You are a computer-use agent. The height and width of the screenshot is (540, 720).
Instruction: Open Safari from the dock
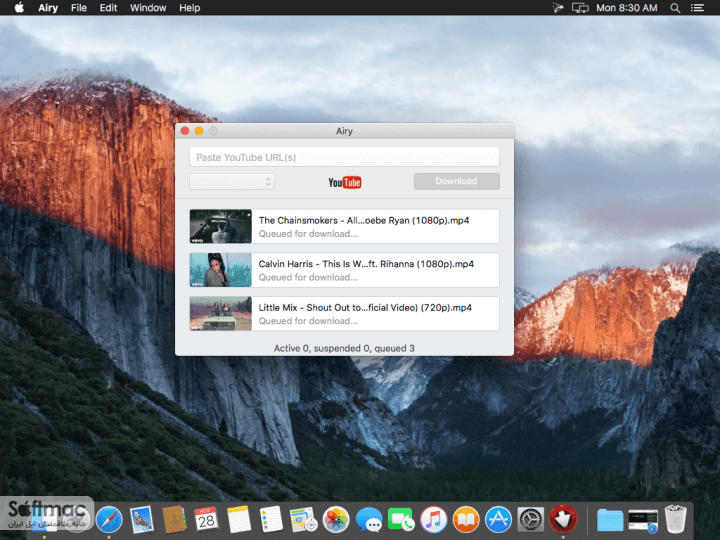[109, 519]
